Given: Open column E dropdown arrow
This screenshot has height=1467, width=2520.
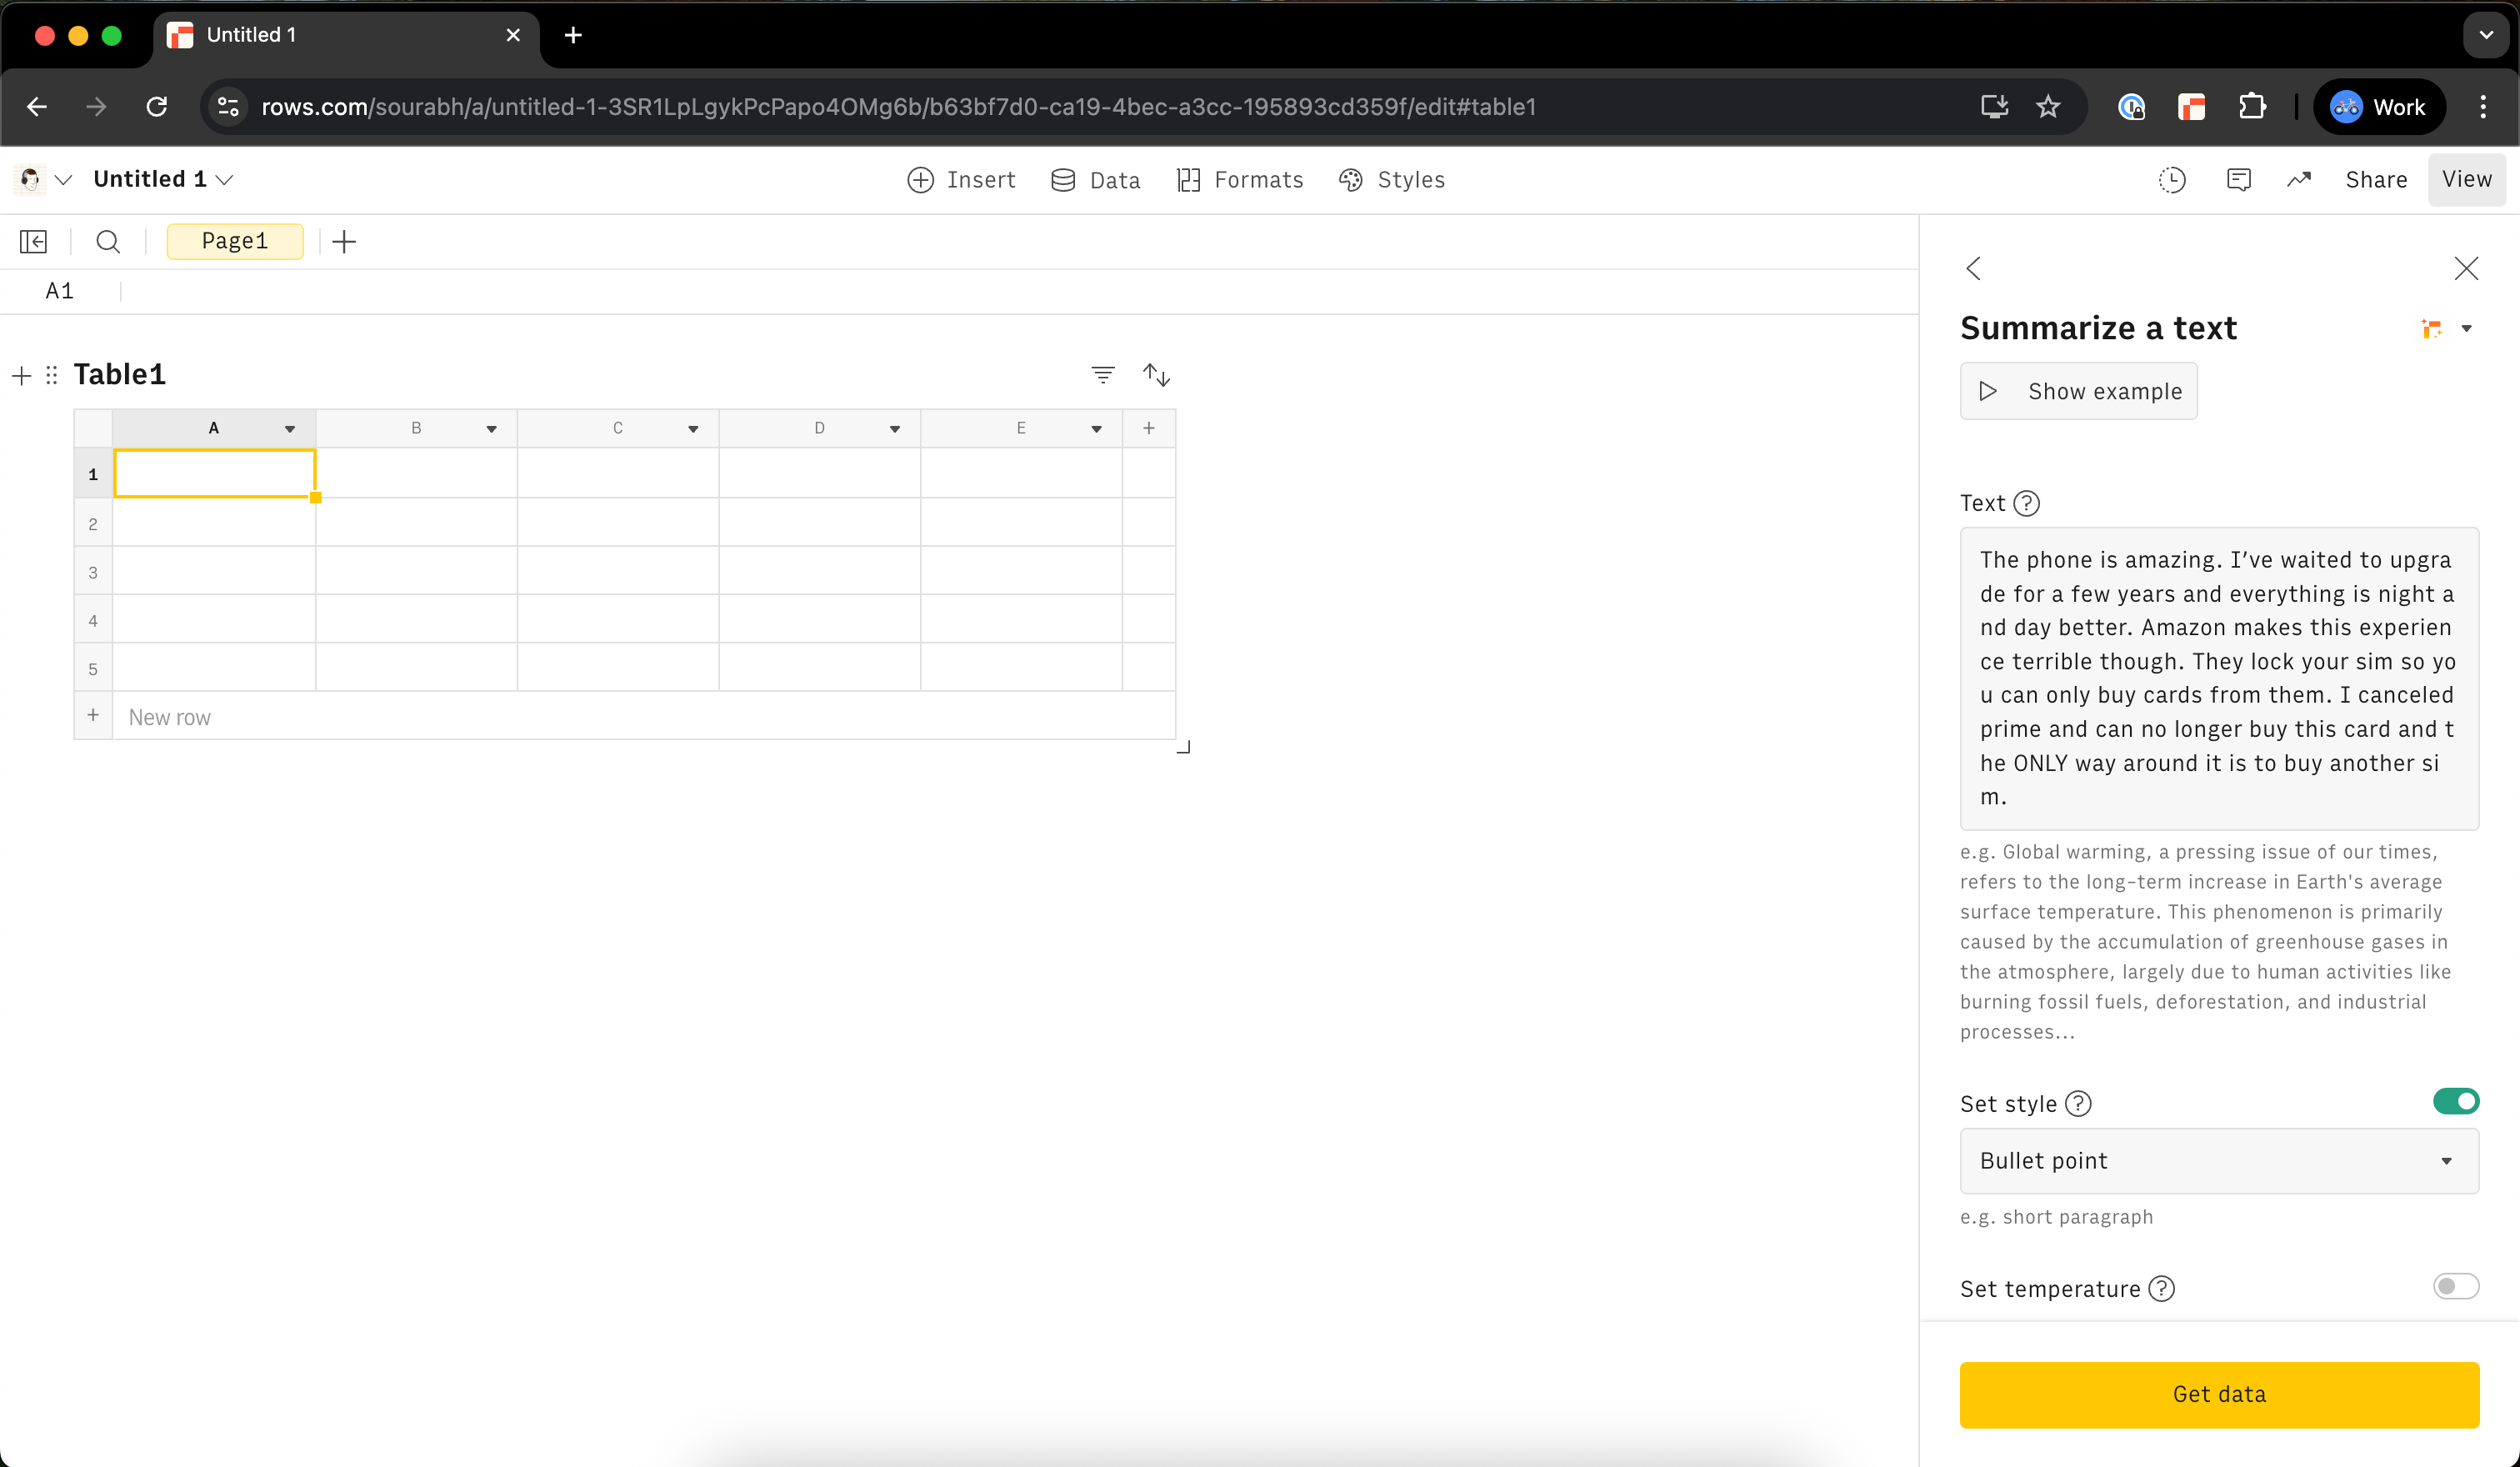Looking at the screenshot, I should click(1097, 429).
